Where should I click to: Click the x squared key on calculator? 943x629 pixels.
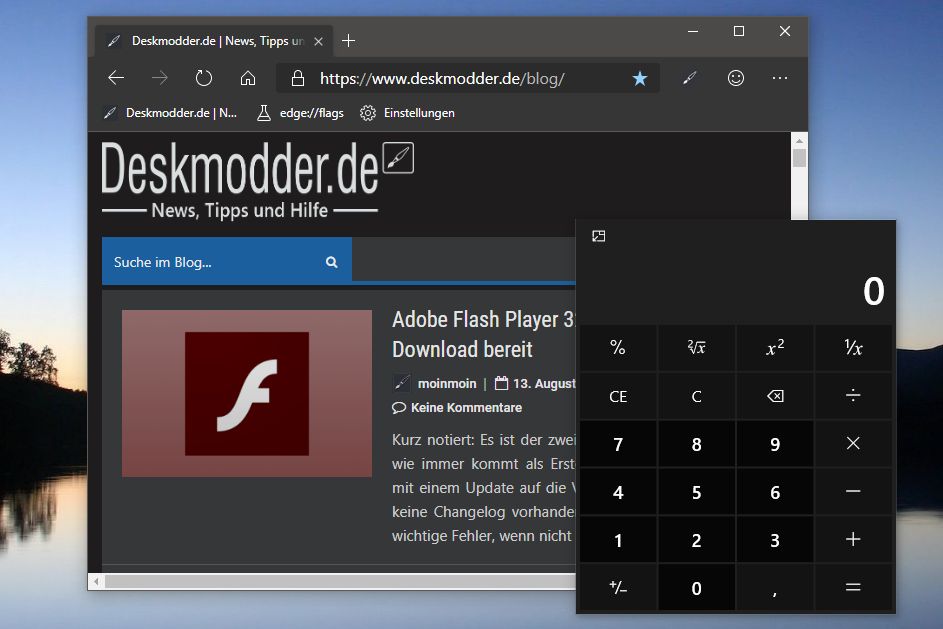[x=775, y=348]
